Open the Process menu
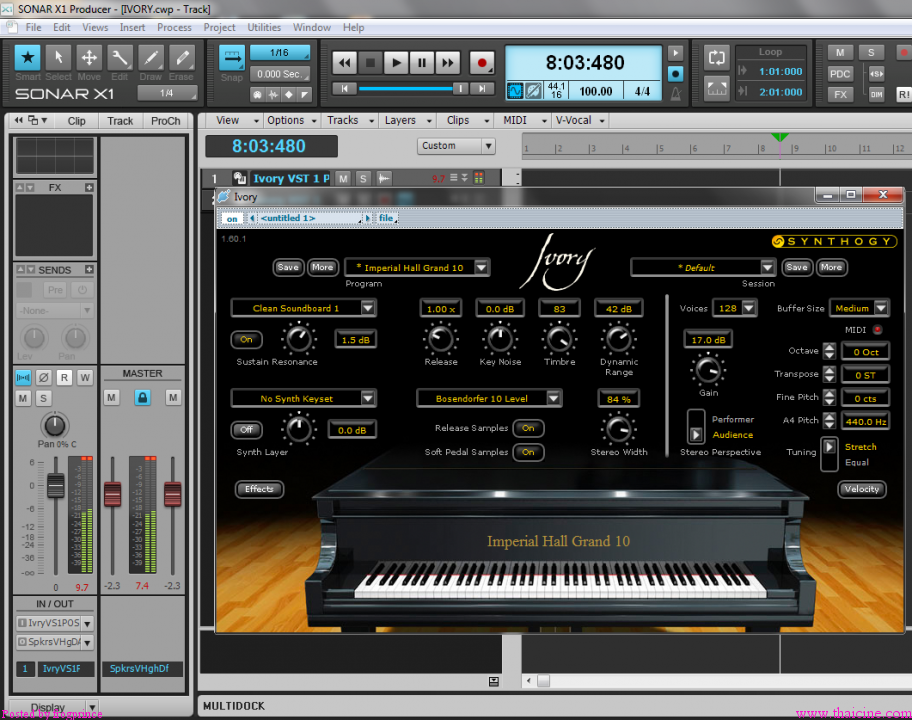Image resolution: width=912 pixels, height=720 pixels. coord(174,27)
